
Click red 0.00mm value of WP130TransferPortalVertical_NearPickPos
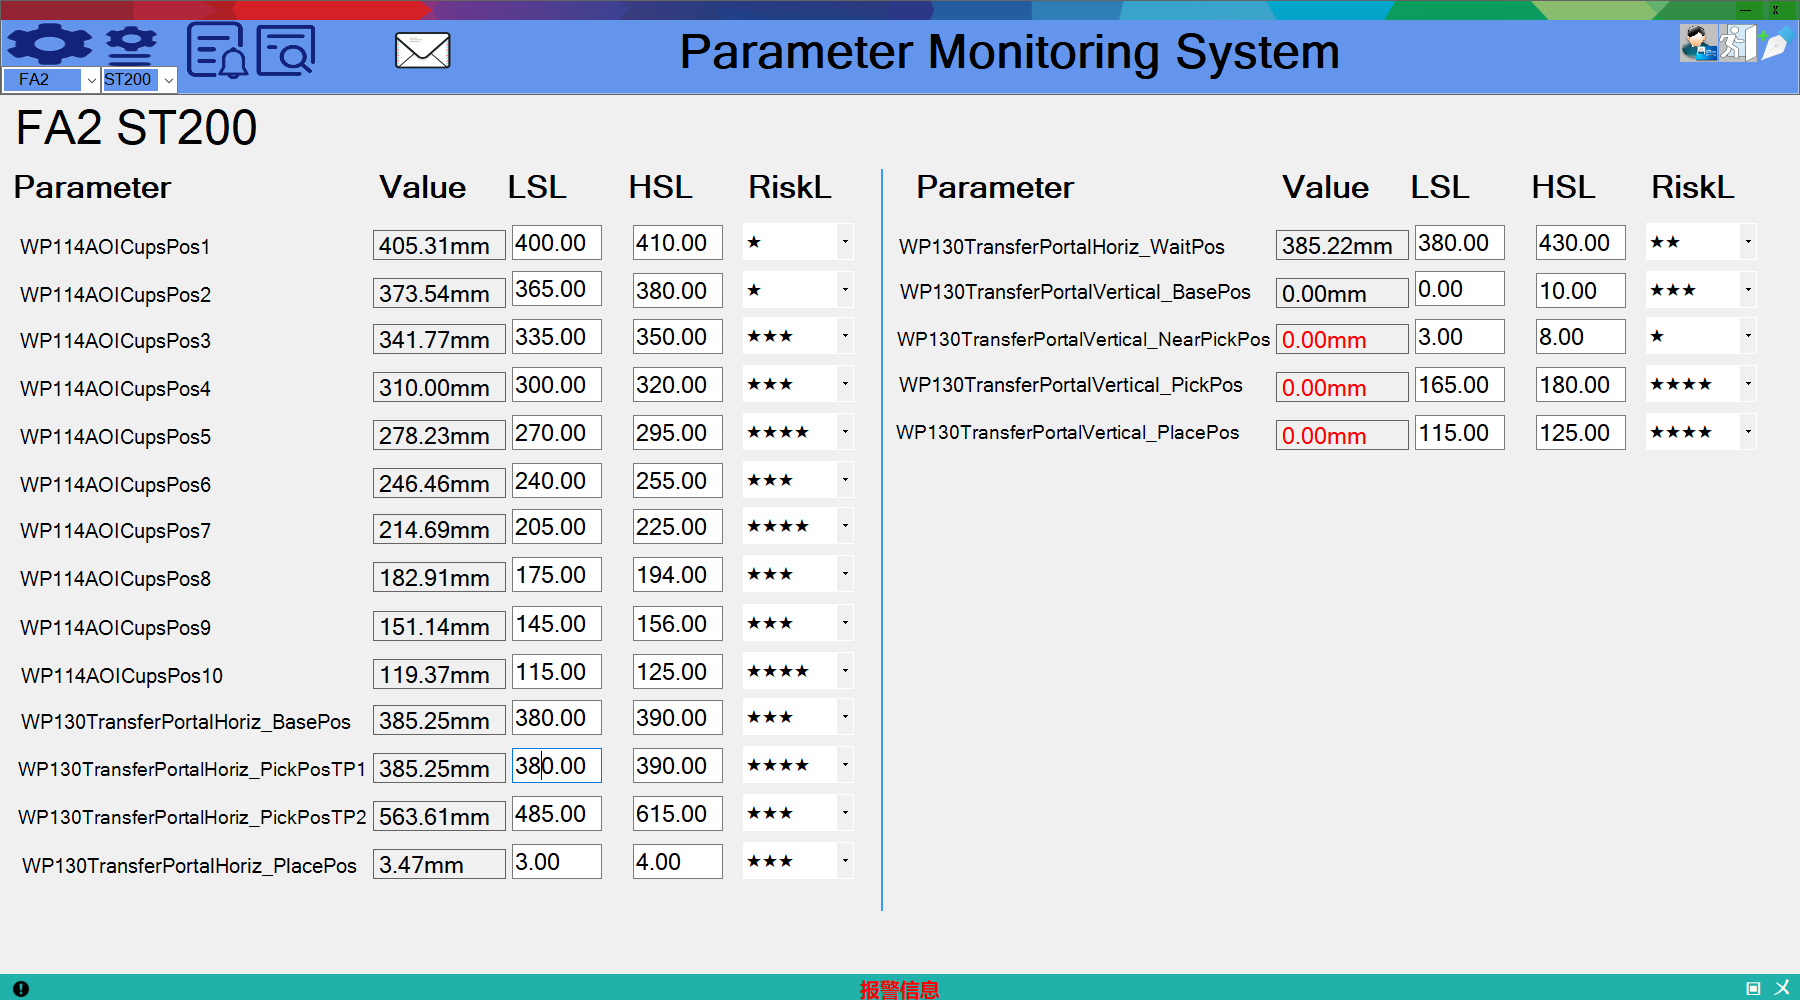click(1342, 339)
